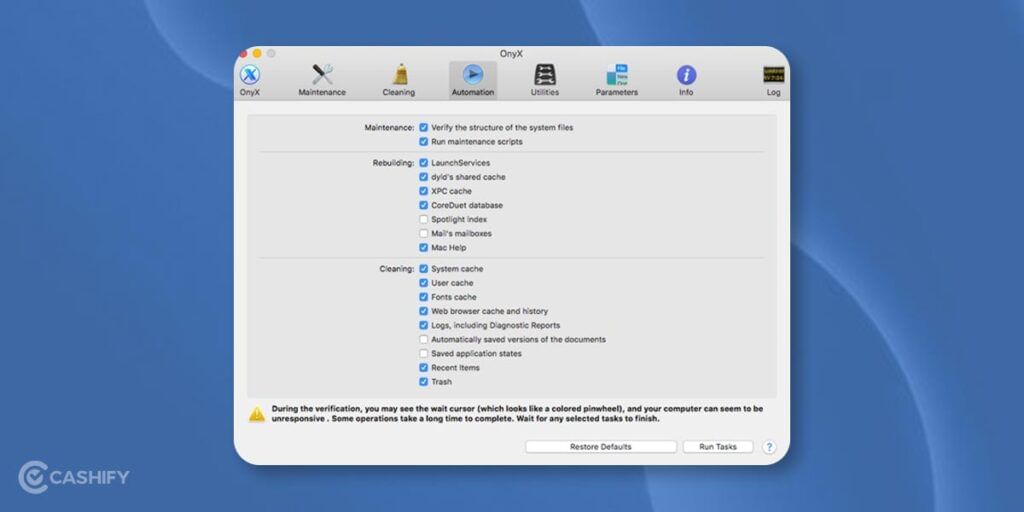
Task: Show the Log icon
Action: coord(773,74)
